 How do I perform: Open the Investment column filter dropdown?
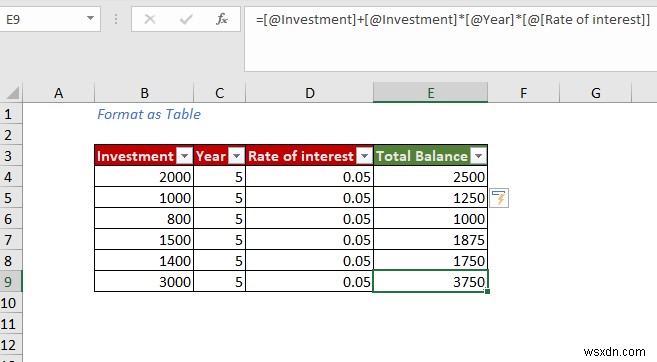point(184,156)
